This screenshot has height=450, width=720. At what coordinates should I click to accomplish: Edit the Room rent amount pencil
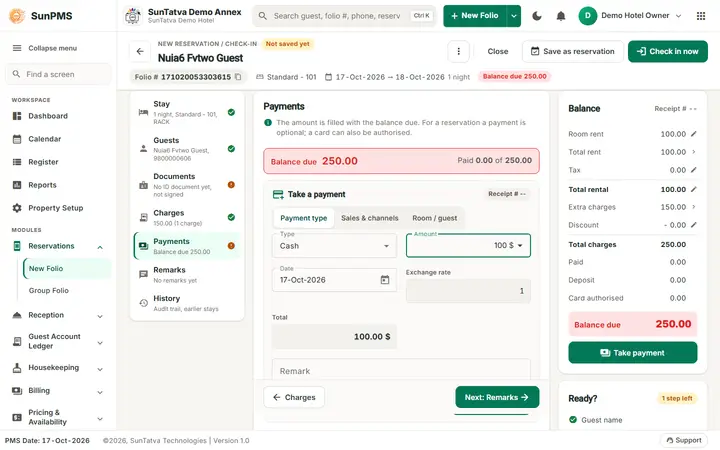[x=693, y=134]
